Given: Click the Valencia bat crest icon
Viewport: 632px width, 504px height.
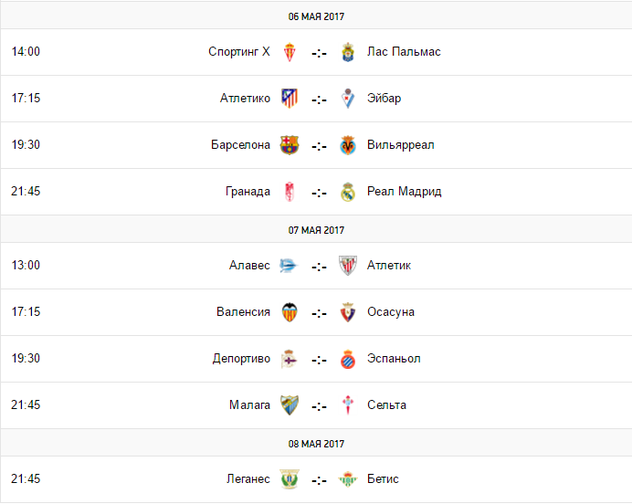Looking at the screenshot, I should (x=289, y=312).
